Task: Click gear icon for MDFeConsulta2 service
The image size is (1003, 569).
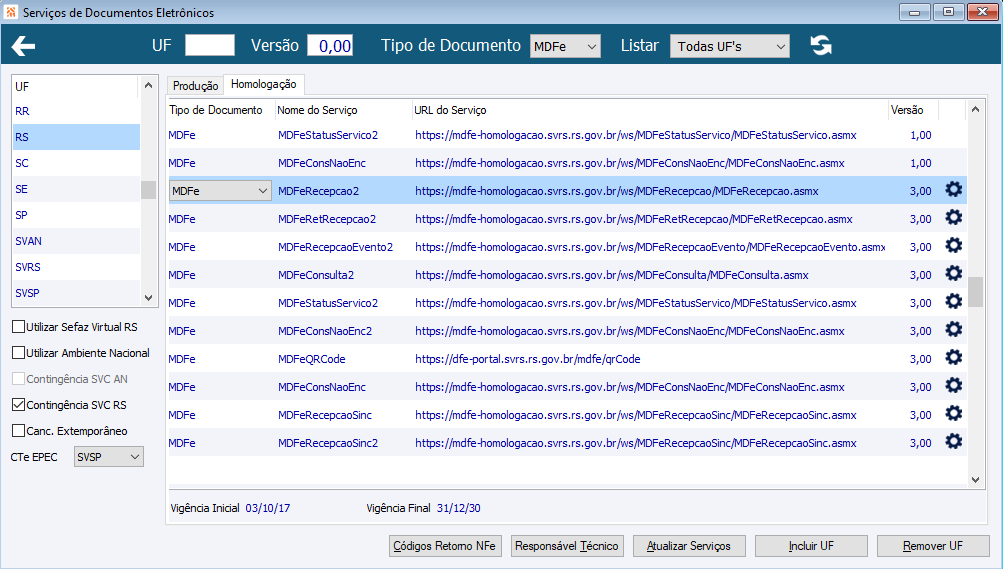Action: (953, 274)
